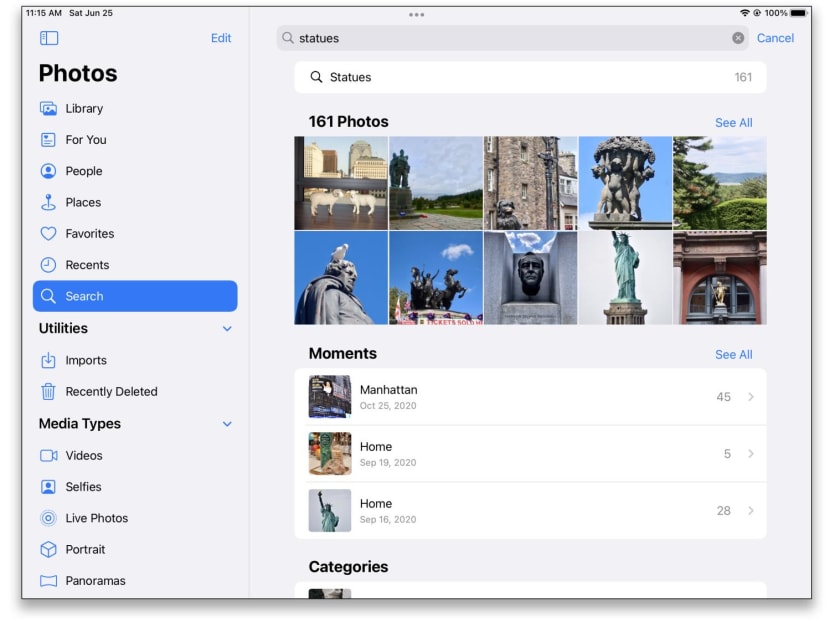Click the People person icon
This screenshot has width=830, height=622.
[x=48, y=171]
